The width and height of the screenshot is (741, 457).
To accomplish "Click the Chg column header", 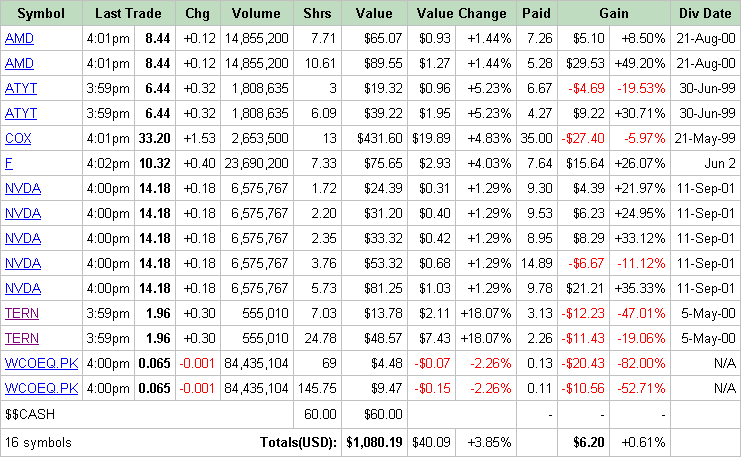I will pos(198,13).
